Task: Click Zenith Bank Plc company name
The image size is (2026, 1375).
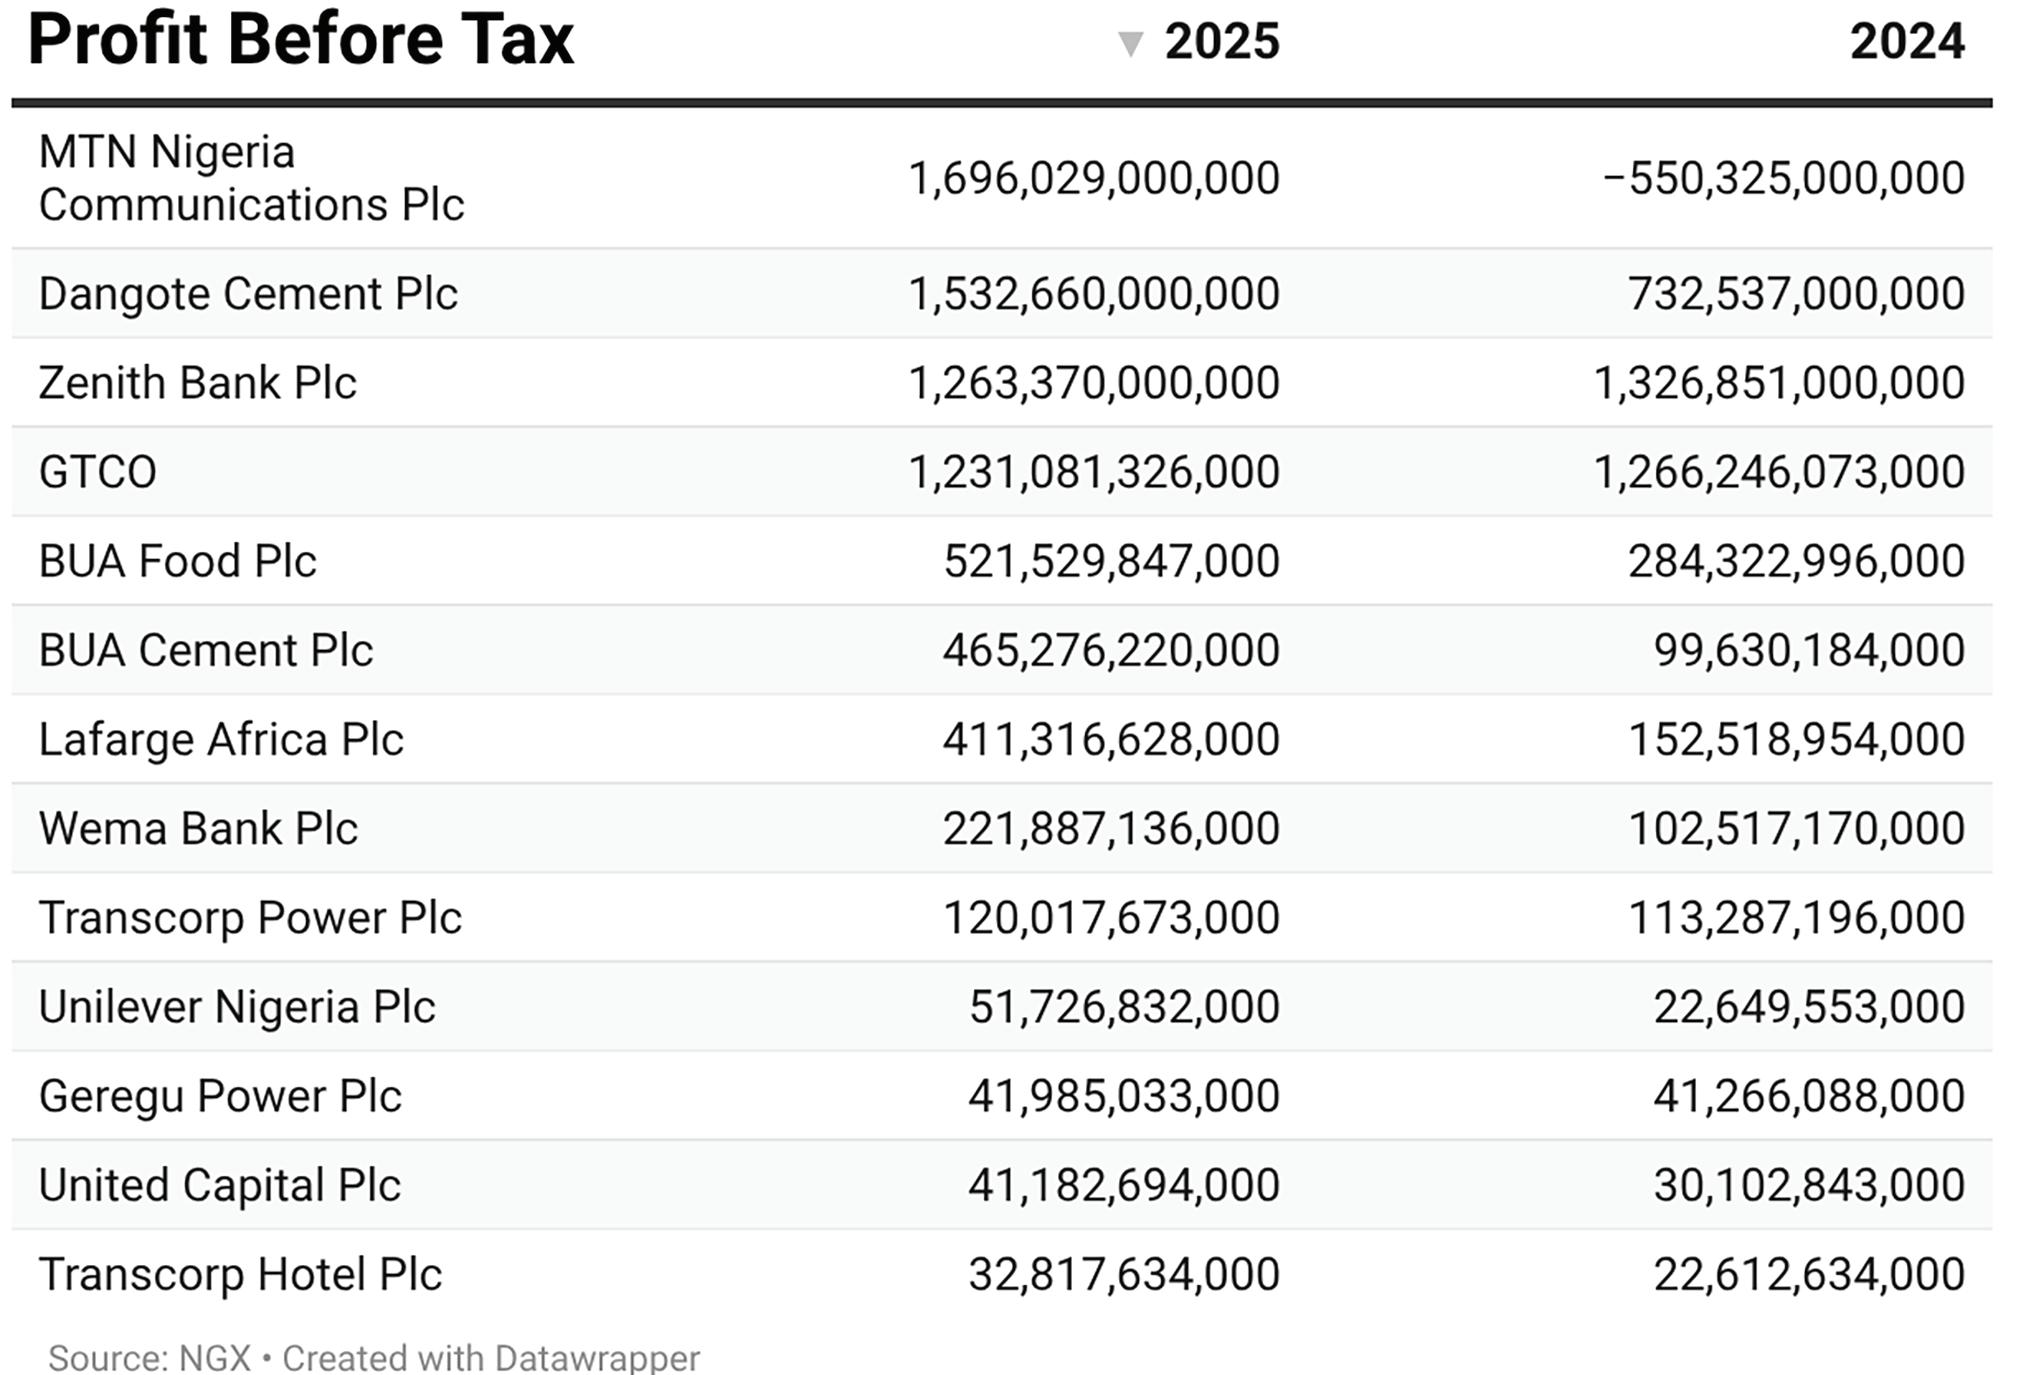Action: tap(197, 383)
